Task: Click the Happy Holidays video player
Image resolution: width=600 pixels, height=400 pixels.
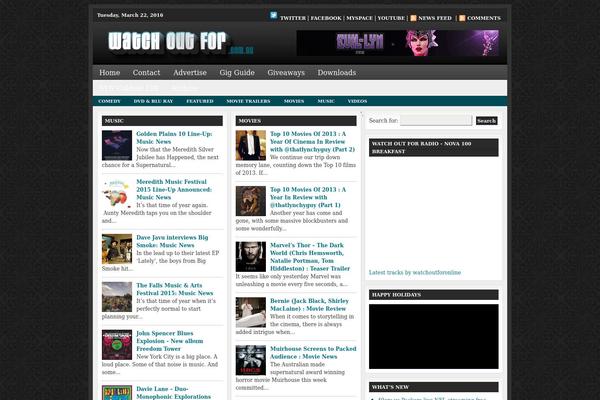Action: pyautogui.click(x=434, y=336)
